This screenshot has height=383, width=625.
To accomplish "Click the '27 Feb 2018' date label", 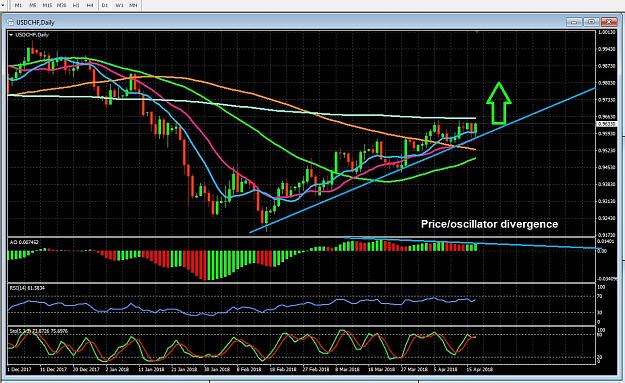I will tap(316, 369).
